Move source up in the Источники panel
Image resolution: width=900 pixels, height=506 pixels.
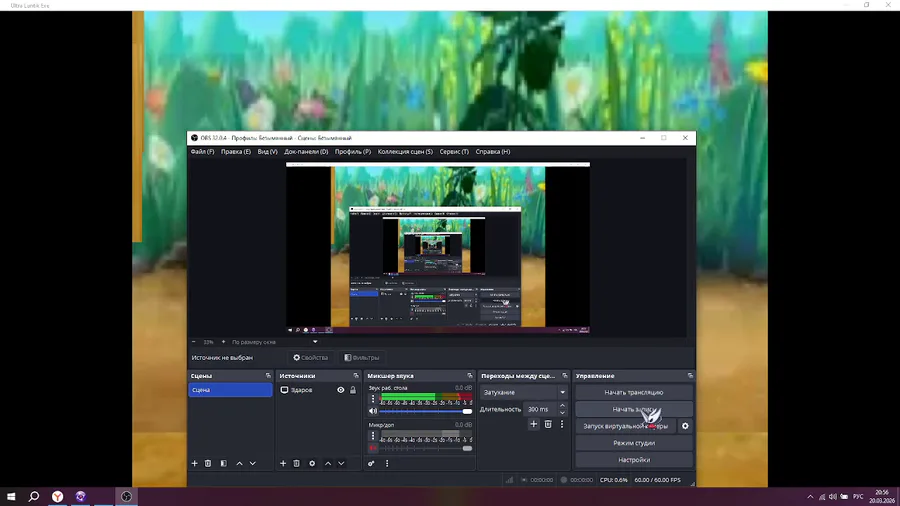(x=328, y=464)
